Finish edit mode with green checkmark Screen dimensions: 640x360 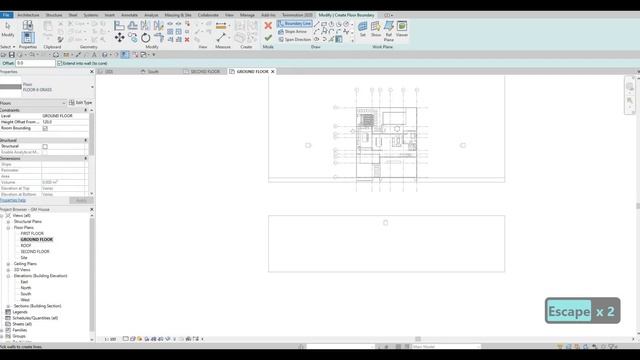268,38
